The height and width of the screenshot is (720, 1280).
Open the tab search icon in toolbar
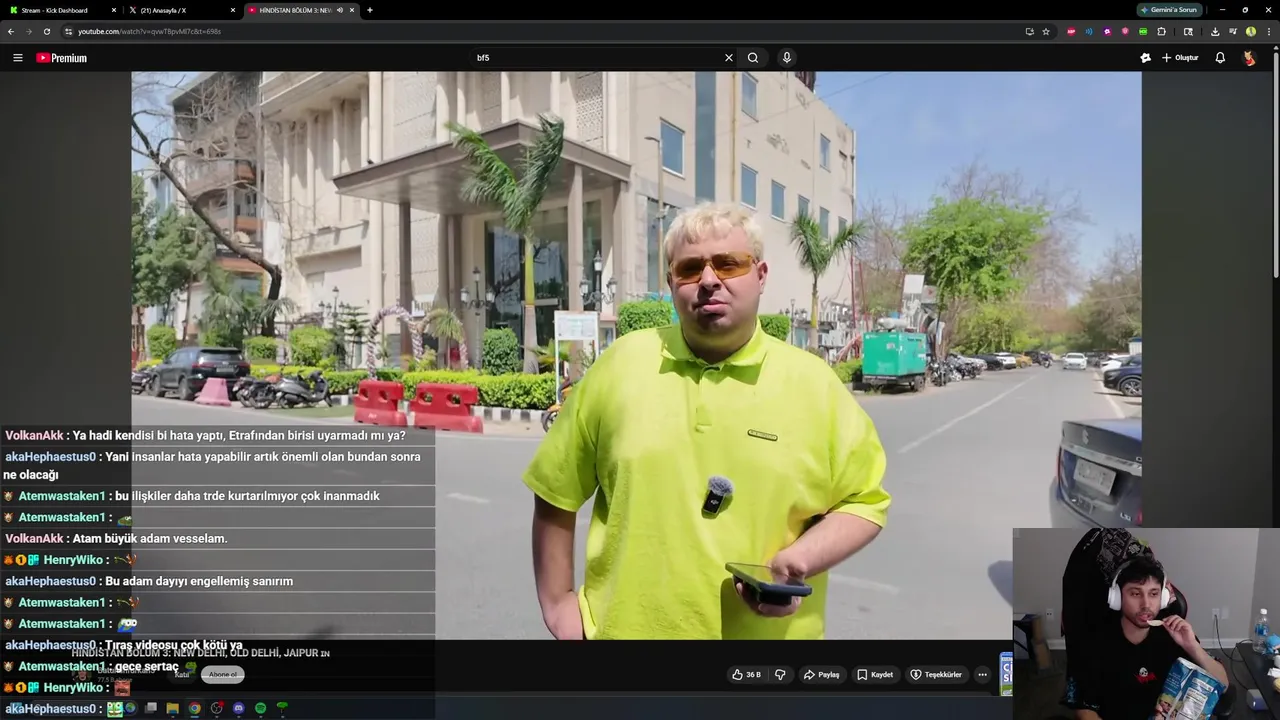tap(1188, 31)
